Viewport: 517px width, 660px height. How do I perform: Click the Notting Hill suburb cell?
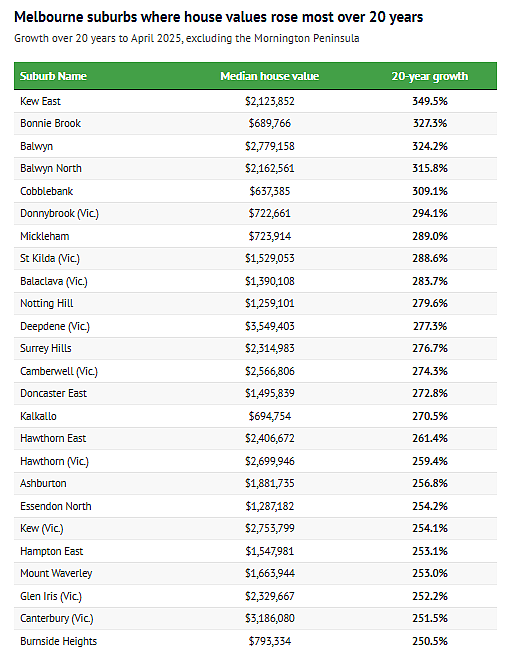click(x=47, y=303)
